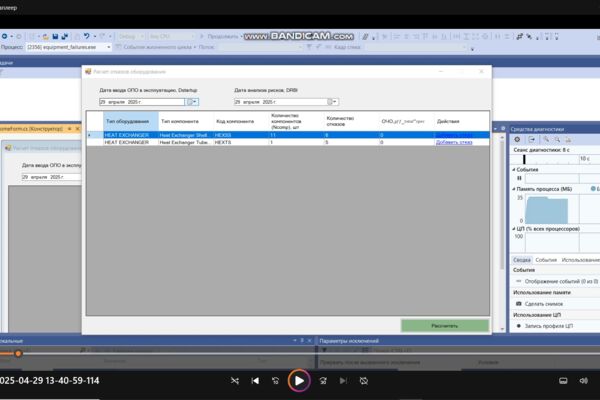
Task: Click the startup date field in the front dialog
Action: click(x=142, y=102)
